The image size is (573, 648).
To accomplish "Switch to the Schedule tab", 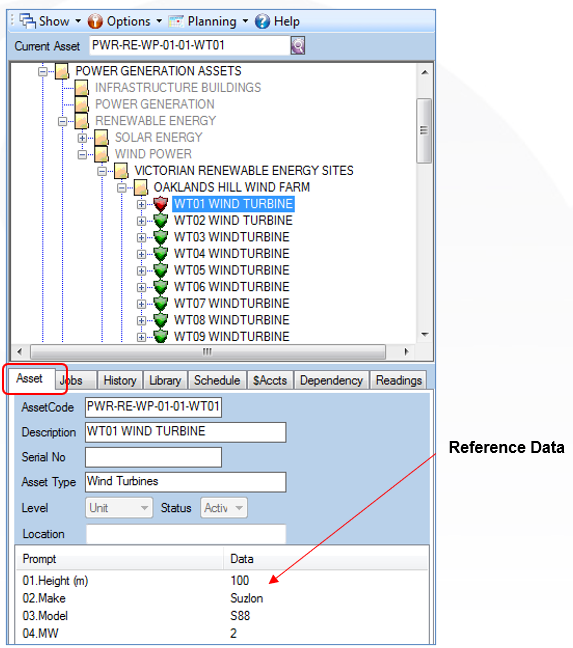I will coord(217,380).
